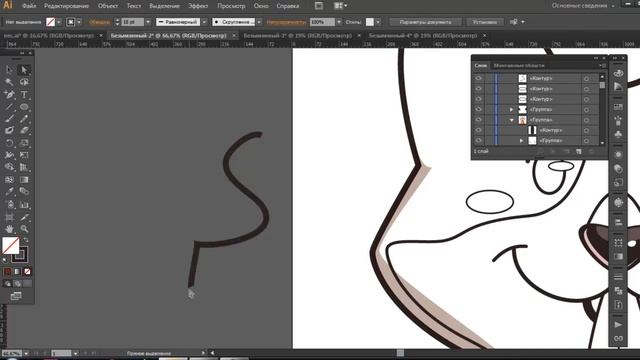Viewport: 640px width, 360px height.
Task: Toggle eye of the nested Контур sublayer
Action: coord(478,130)
